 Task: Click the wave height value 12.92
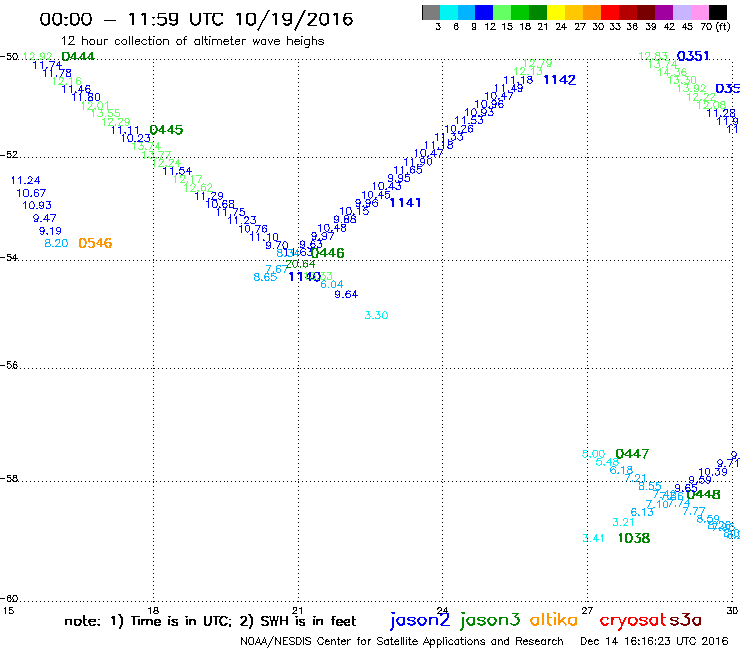coord(37,57)
